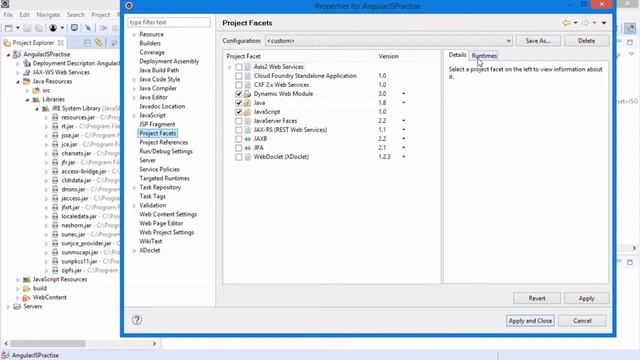Click the Deployment Descriptor icon

pos(27,63)
